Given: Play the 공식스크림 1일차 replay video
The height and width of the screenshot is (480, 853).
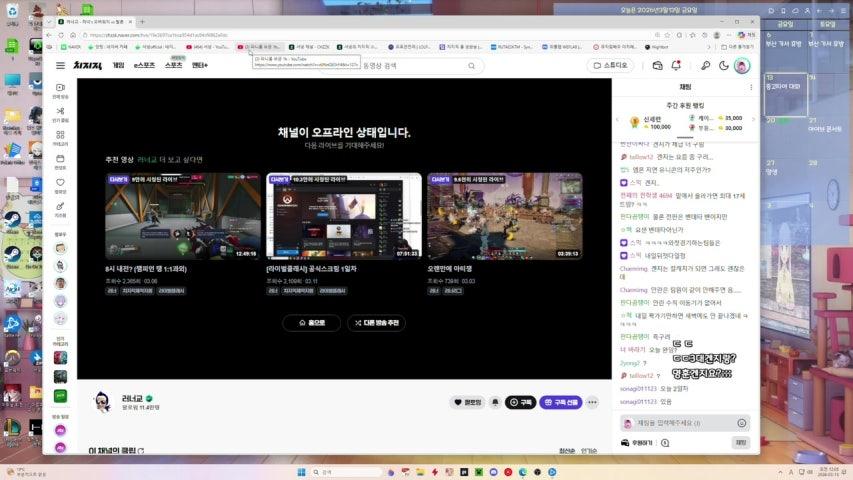Looking at the screenshot, I should (344, 216).
